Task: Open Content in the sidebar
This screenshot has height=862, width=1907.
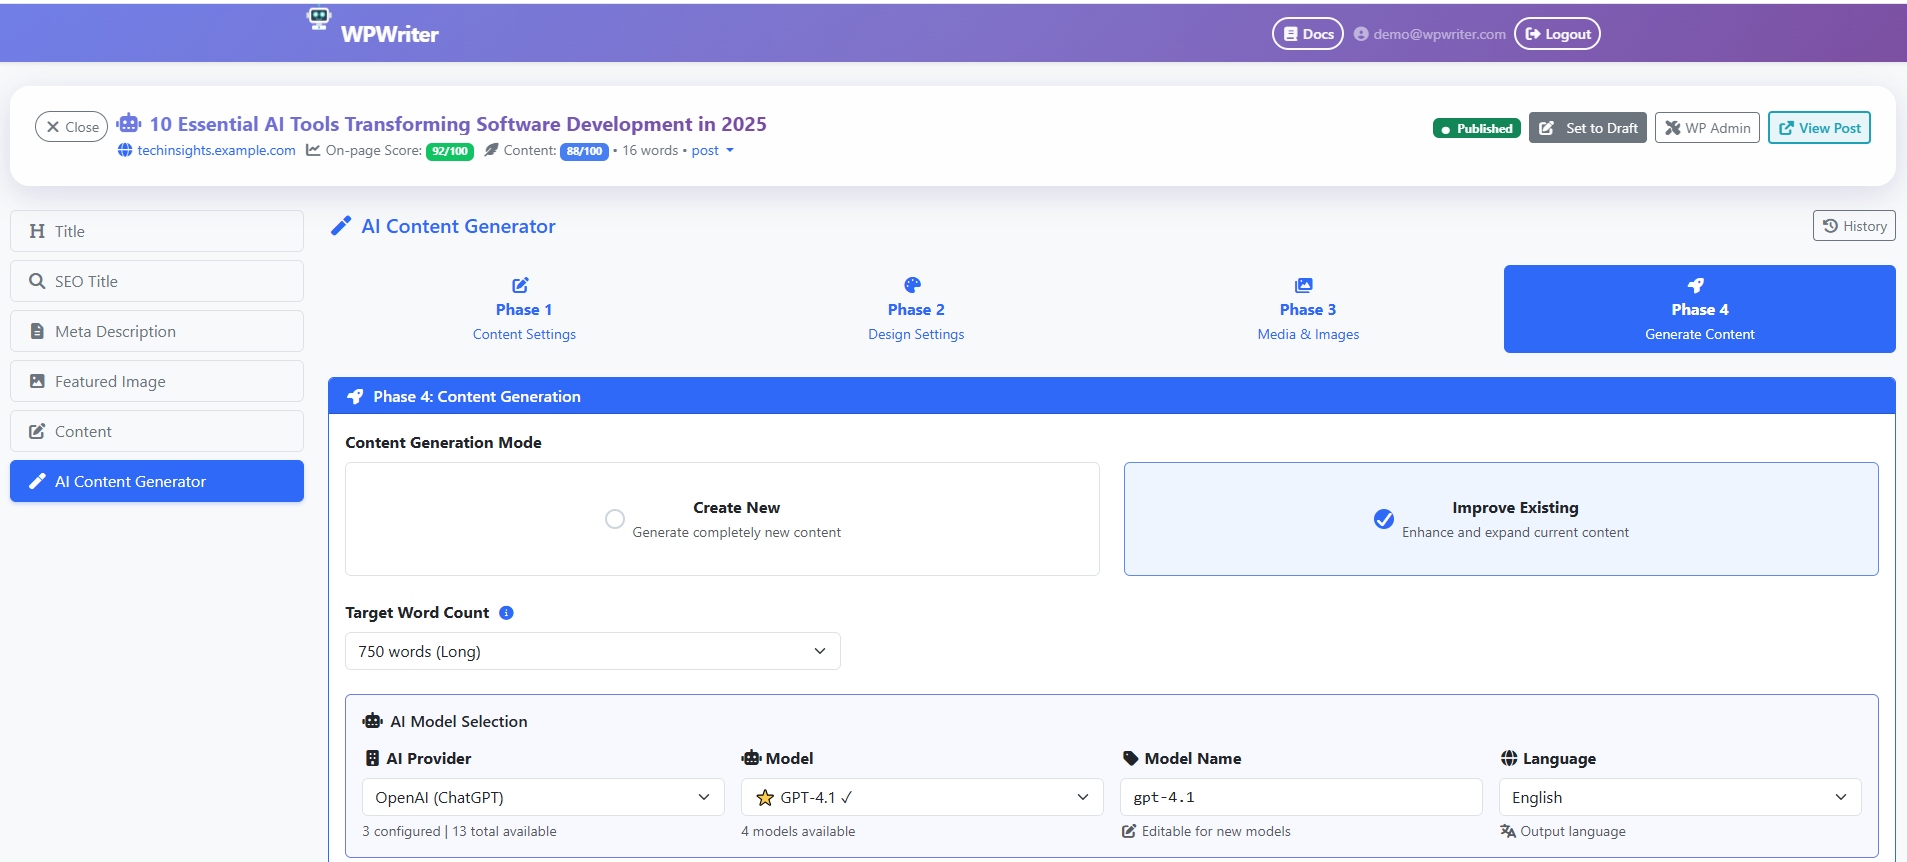Action: [x=157, y=431]
